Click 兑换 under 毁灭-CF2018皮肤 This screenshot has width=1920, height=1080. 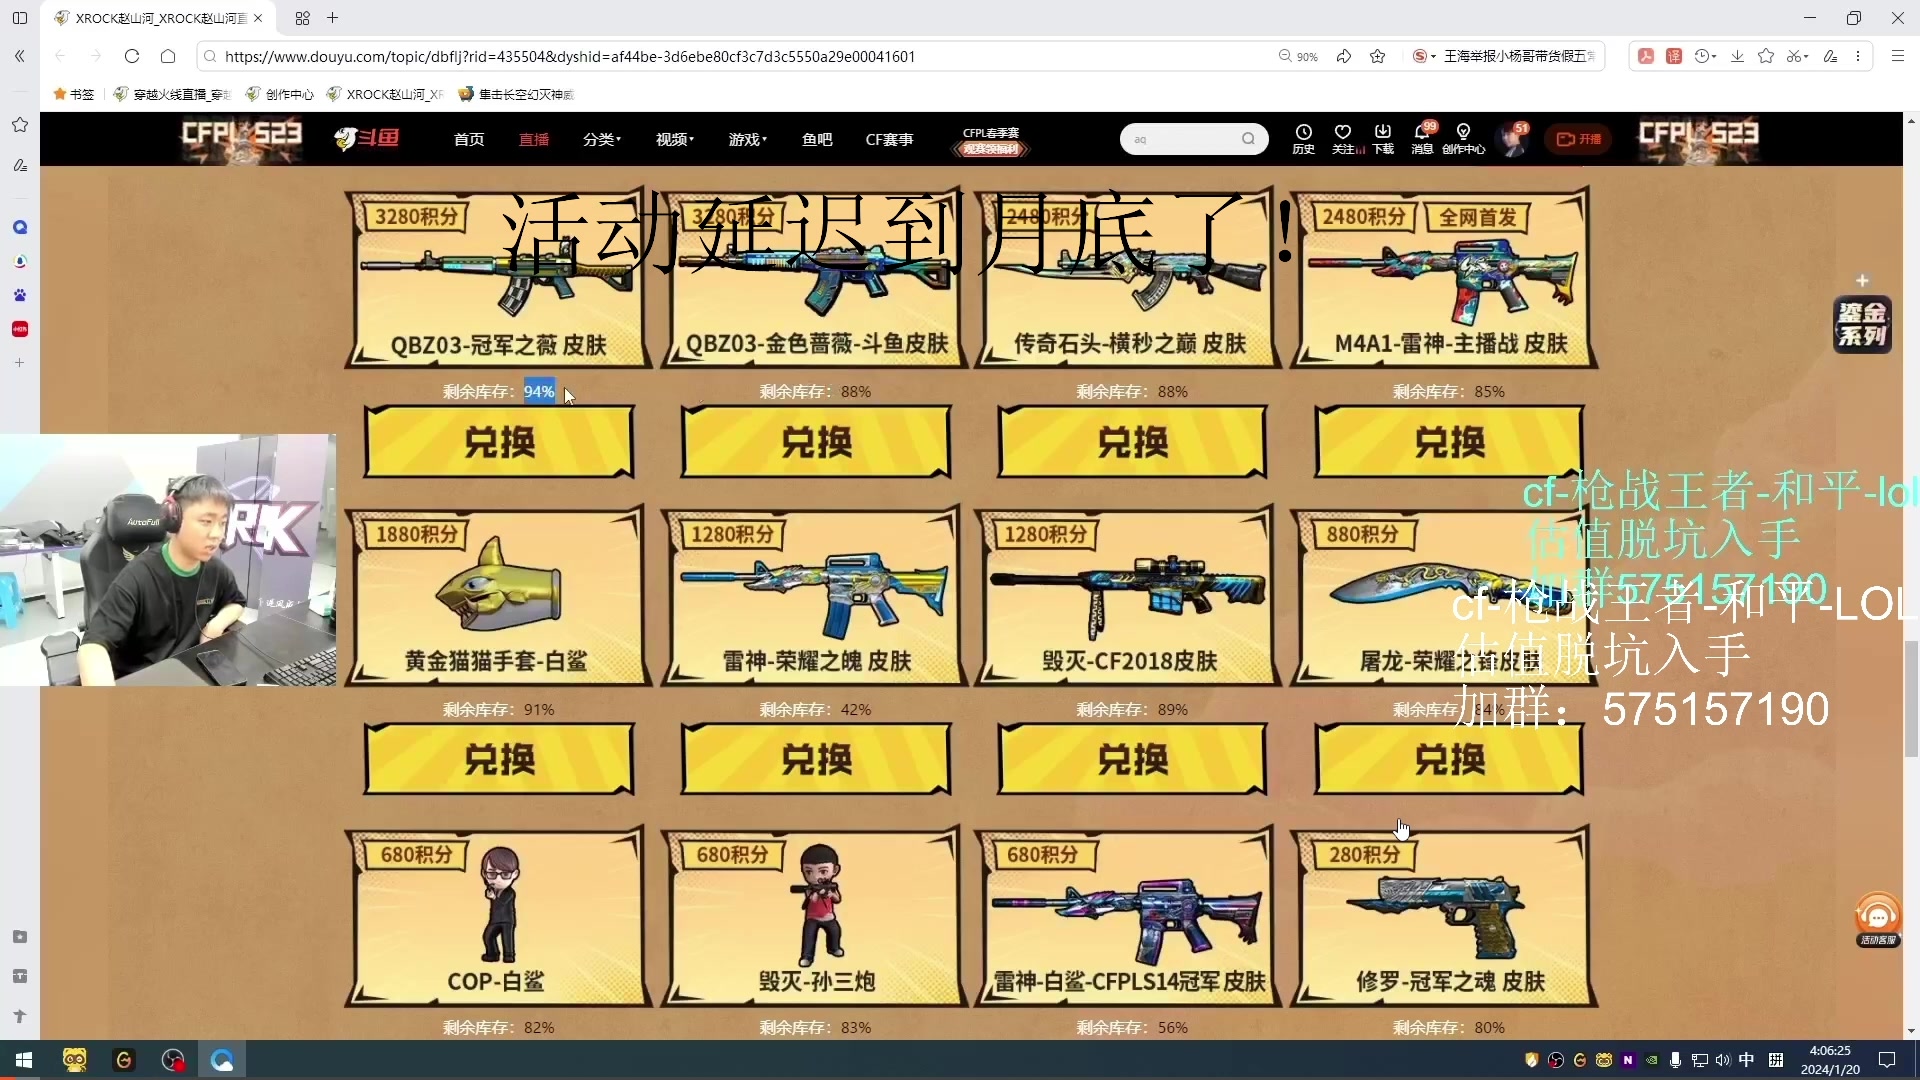click(1132, 760)
